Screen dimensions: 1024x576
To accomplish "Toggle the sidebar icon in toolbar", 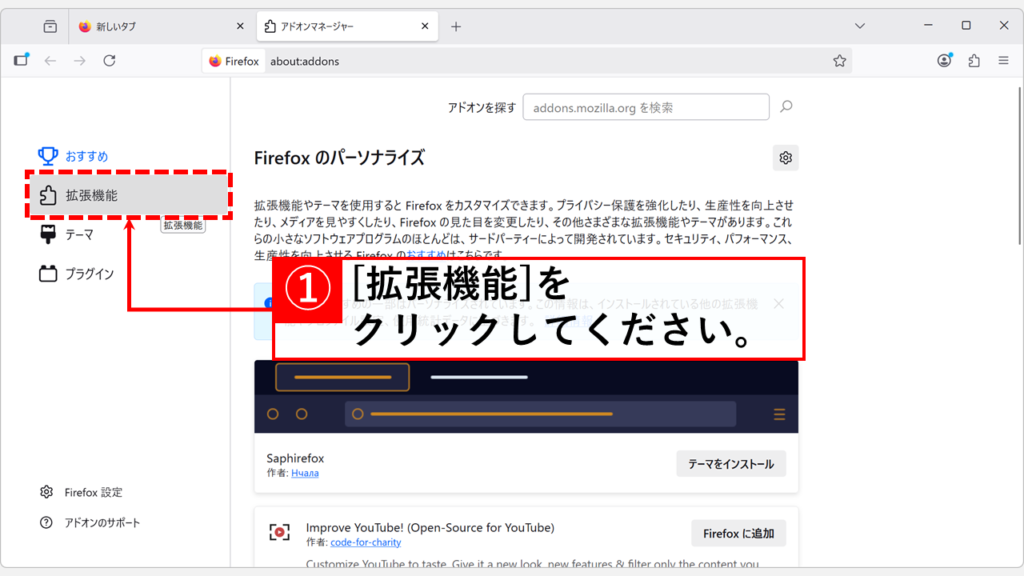I will 22,60.
